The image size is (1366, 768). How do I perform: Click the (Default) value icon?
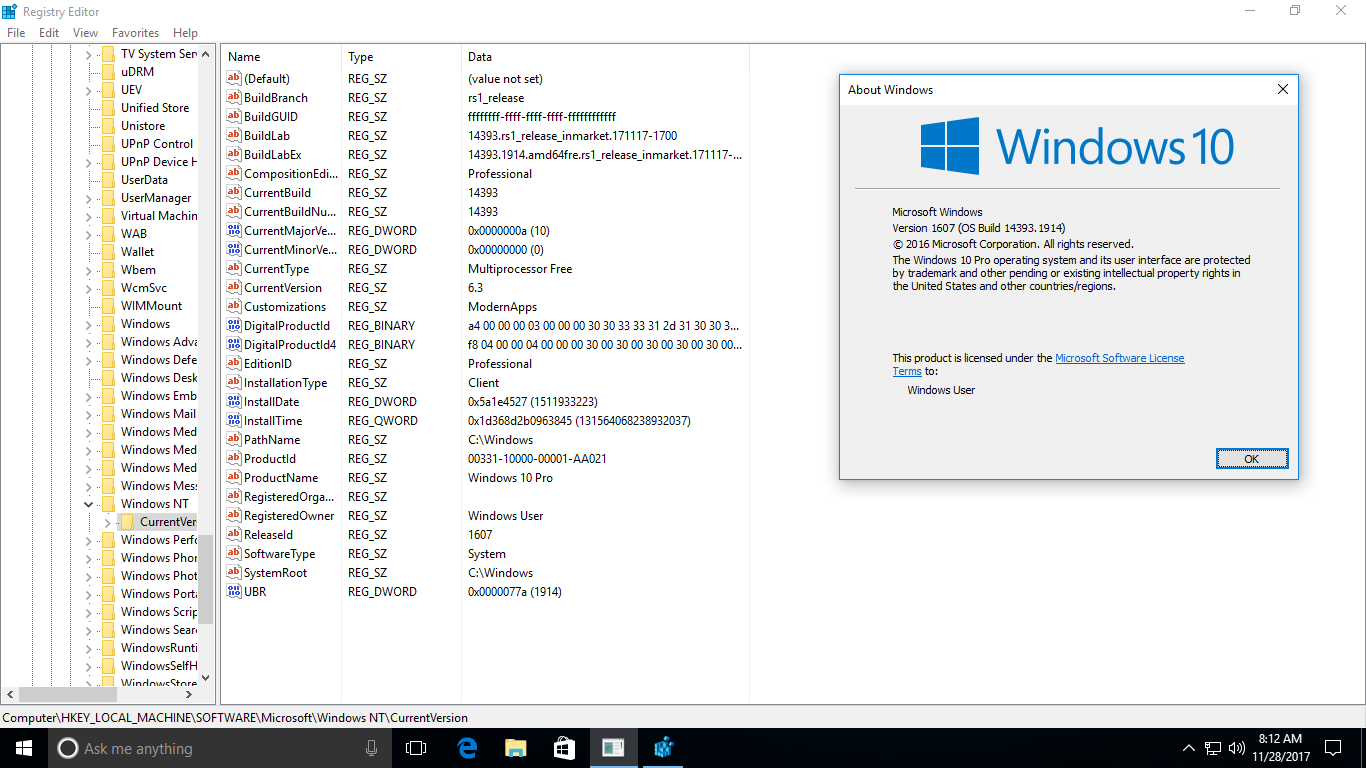(x=234, y=79)
